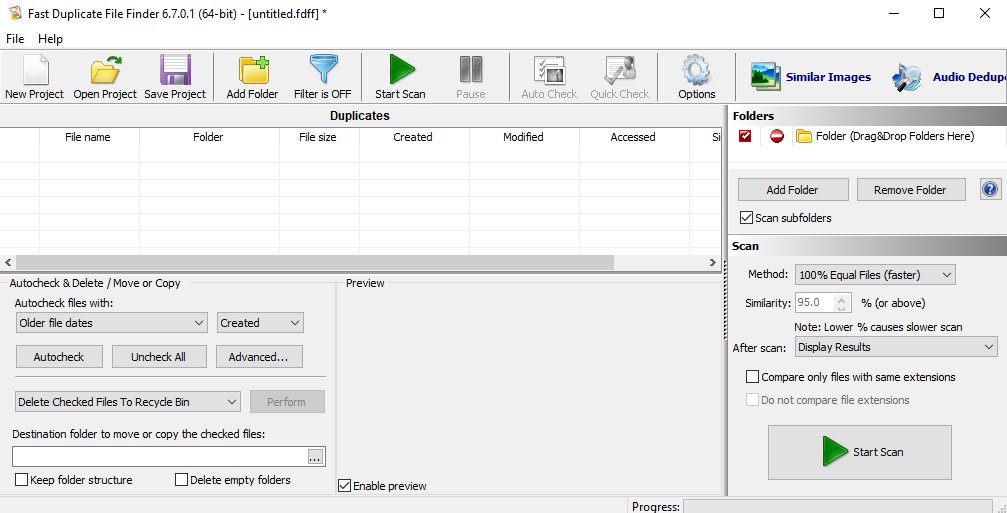Screen dimensions: 1007x513
Task: Sort by Created column header
Action: click(414, 137)
